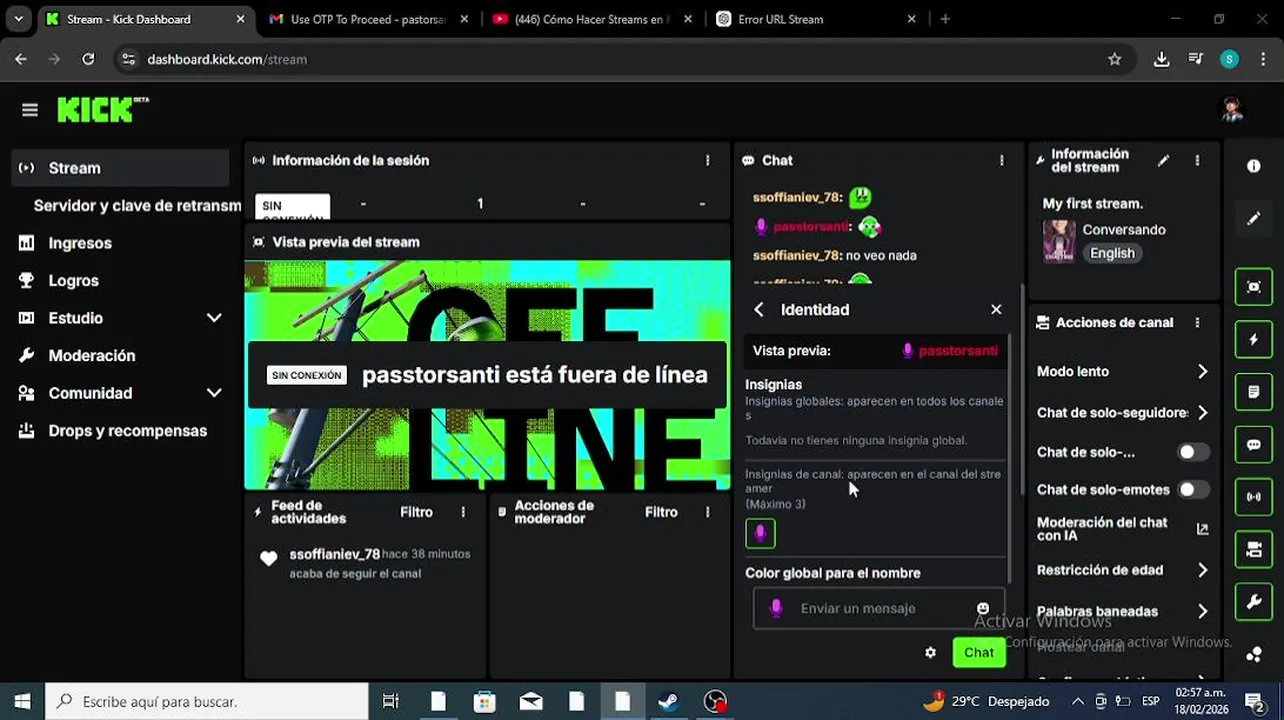This screenshot has height=720, width=1284.
Task: Open Acciones de moderador three-dot options
Action: [x=707, y=512]
